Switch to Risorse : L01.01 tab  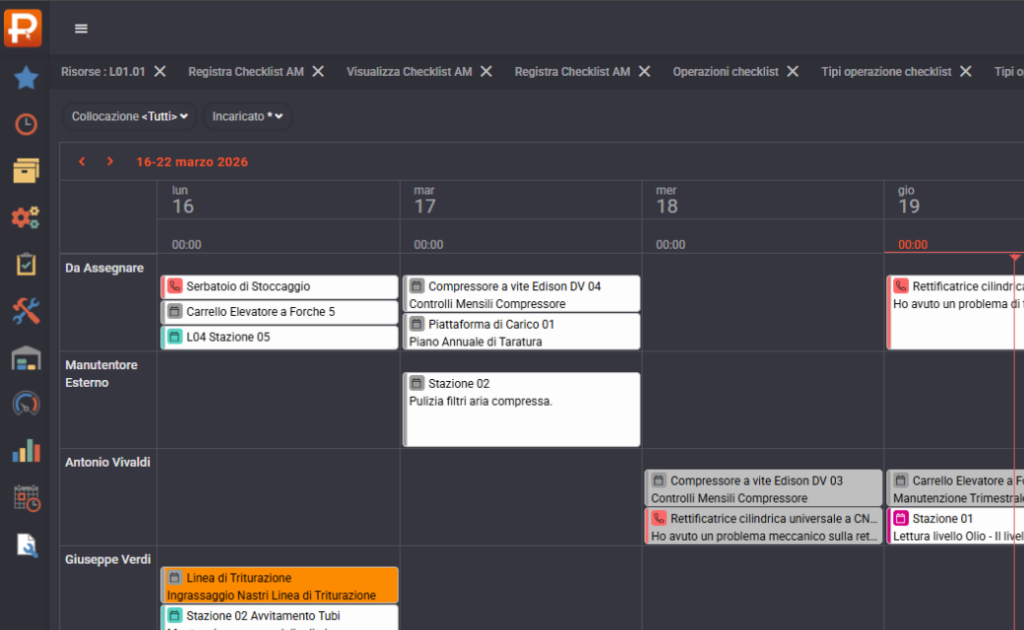click(x=103, y=71)
